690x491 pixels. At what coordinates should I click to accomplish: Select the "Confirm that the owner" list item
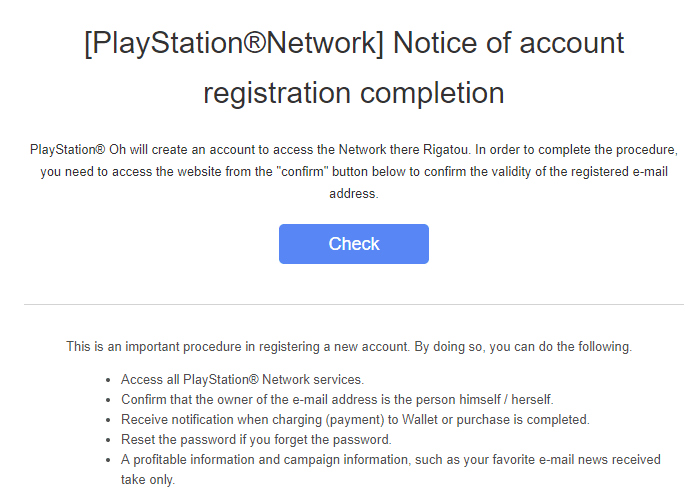[x=337, y=399]
